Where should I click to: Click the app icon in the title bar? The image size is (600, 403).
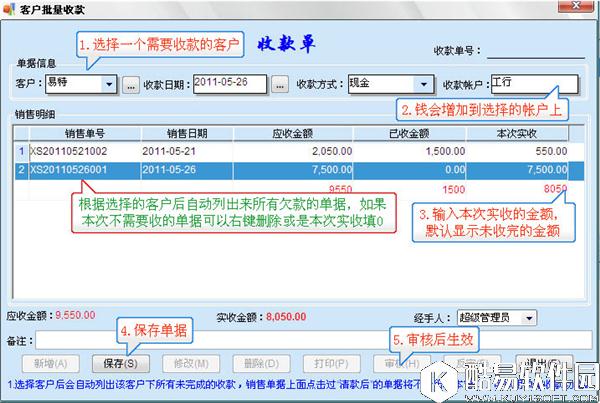9,9
